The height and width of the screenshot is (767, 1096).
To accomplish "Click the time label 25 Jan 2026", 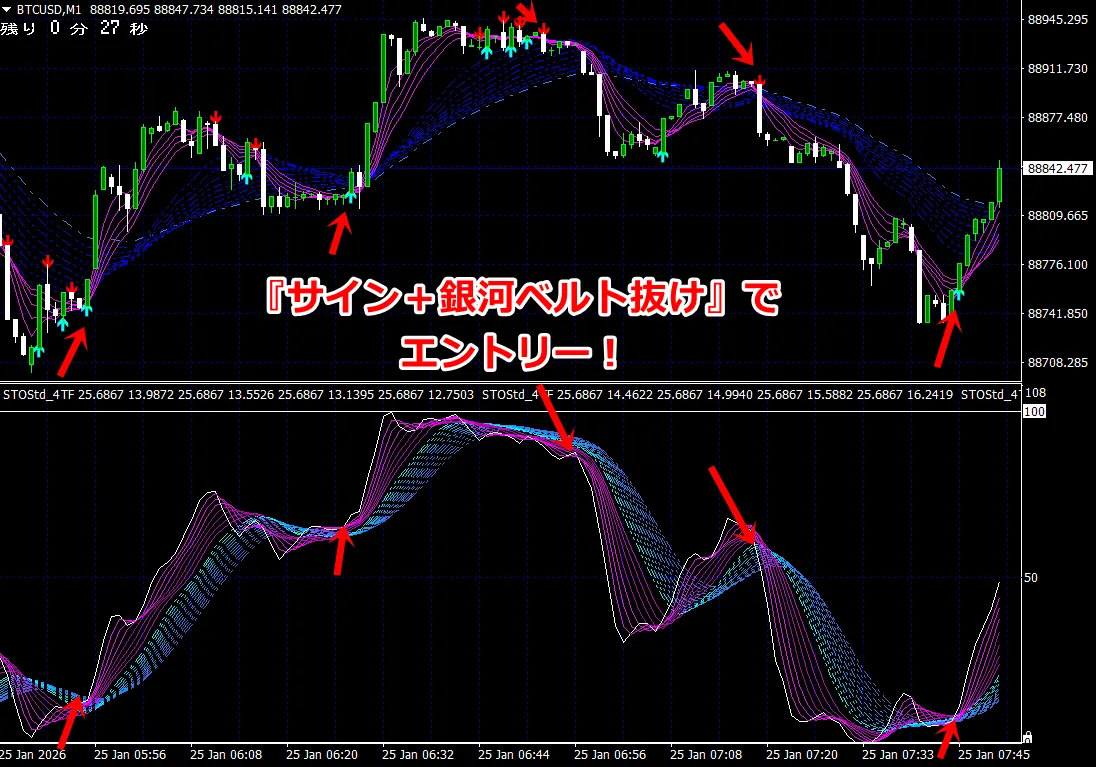I will pos(33,754).
